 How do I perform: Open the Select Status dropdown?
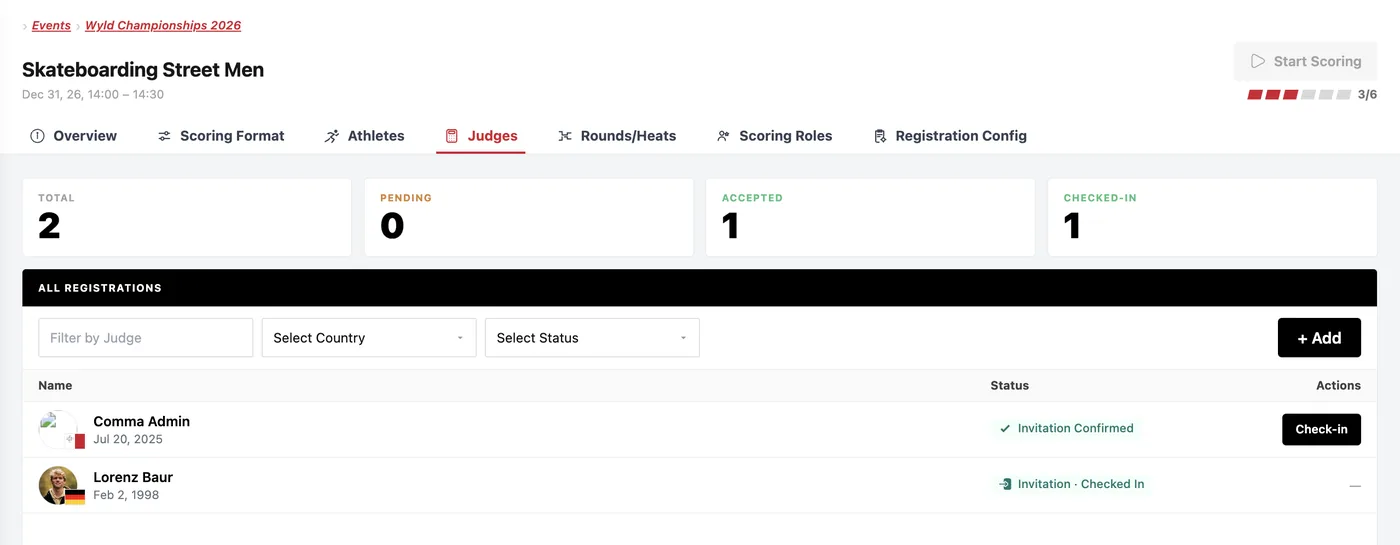coord(592,338)
